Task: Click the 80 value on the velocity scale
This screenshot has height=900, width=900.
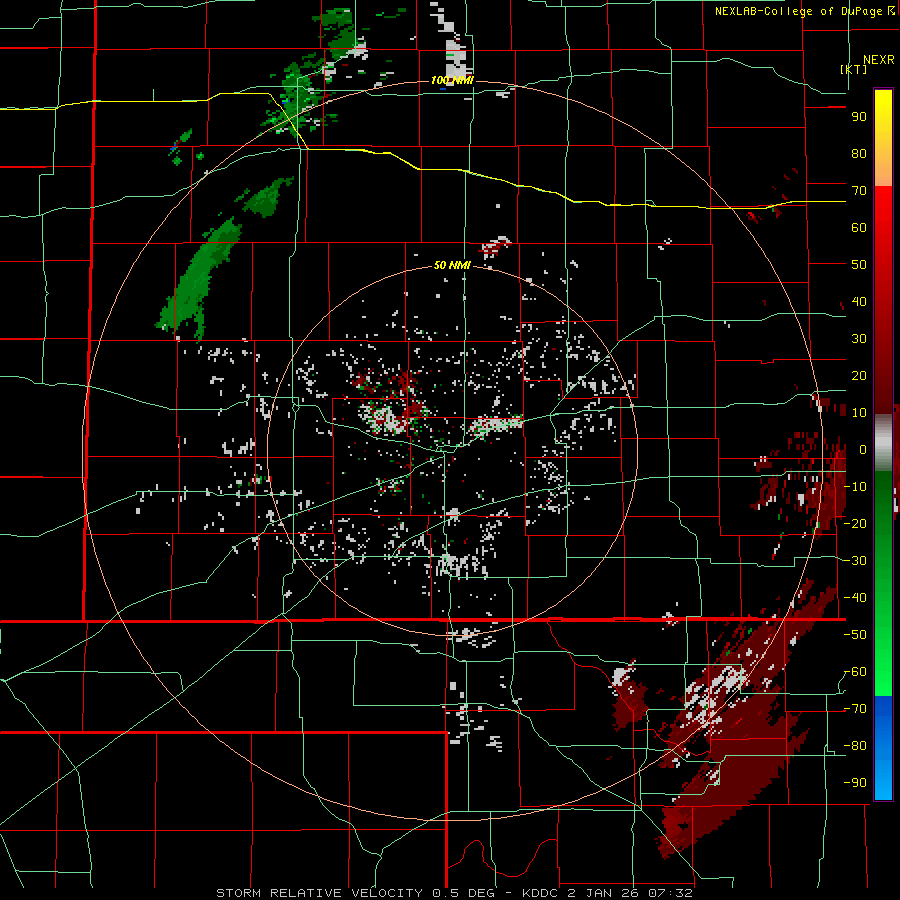Action: pyautogui.click(x=859, y=154)
